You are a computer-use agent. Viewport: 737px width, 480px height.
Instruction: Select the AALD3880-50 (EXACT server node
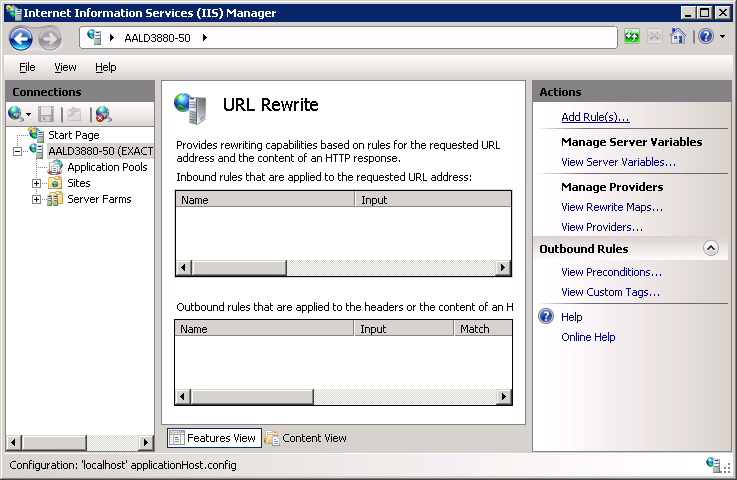[x=101, y=151]
